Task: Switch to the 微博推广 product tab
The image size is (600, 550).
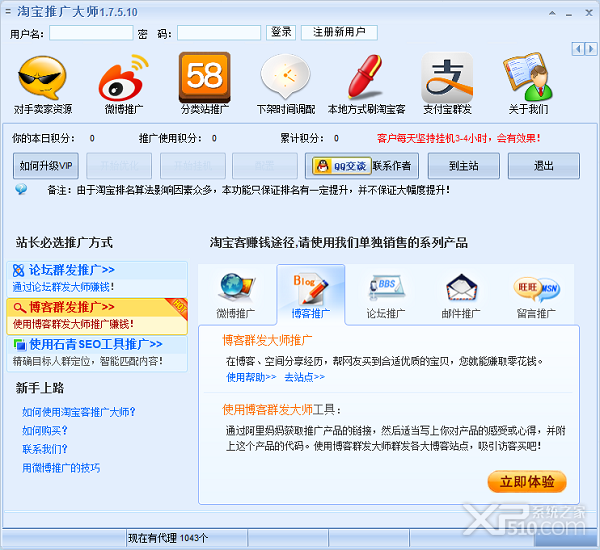Action: click(236, 296)
